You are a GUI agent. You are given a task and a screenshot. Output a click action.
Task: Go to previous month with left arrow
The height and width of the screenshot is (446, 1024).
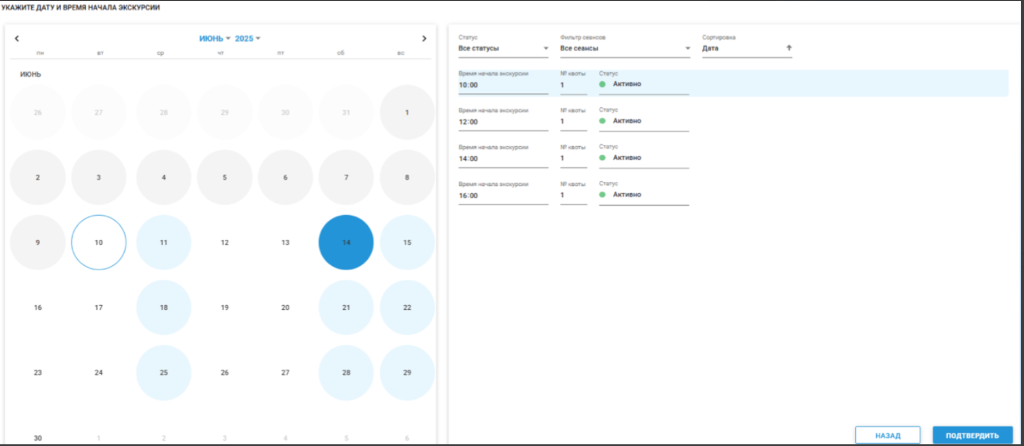tap(17, 39)
